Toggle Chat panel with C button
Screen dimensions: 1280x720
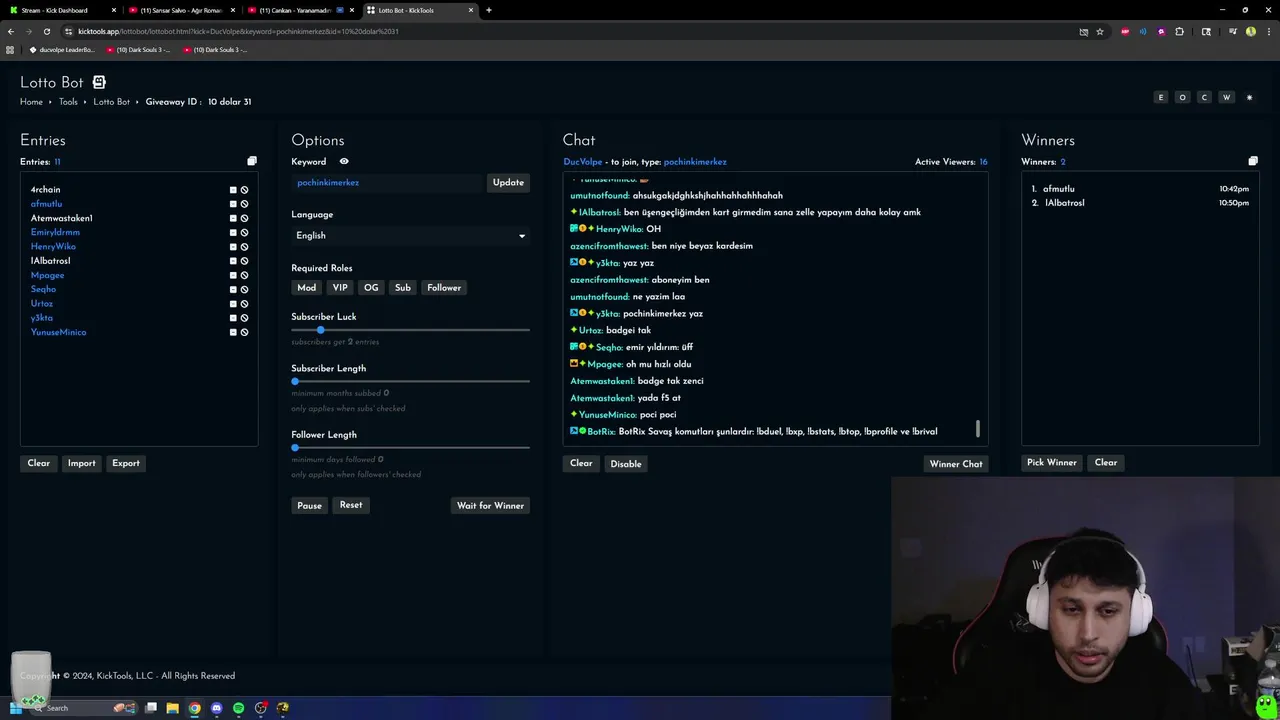click(1204, 97)
